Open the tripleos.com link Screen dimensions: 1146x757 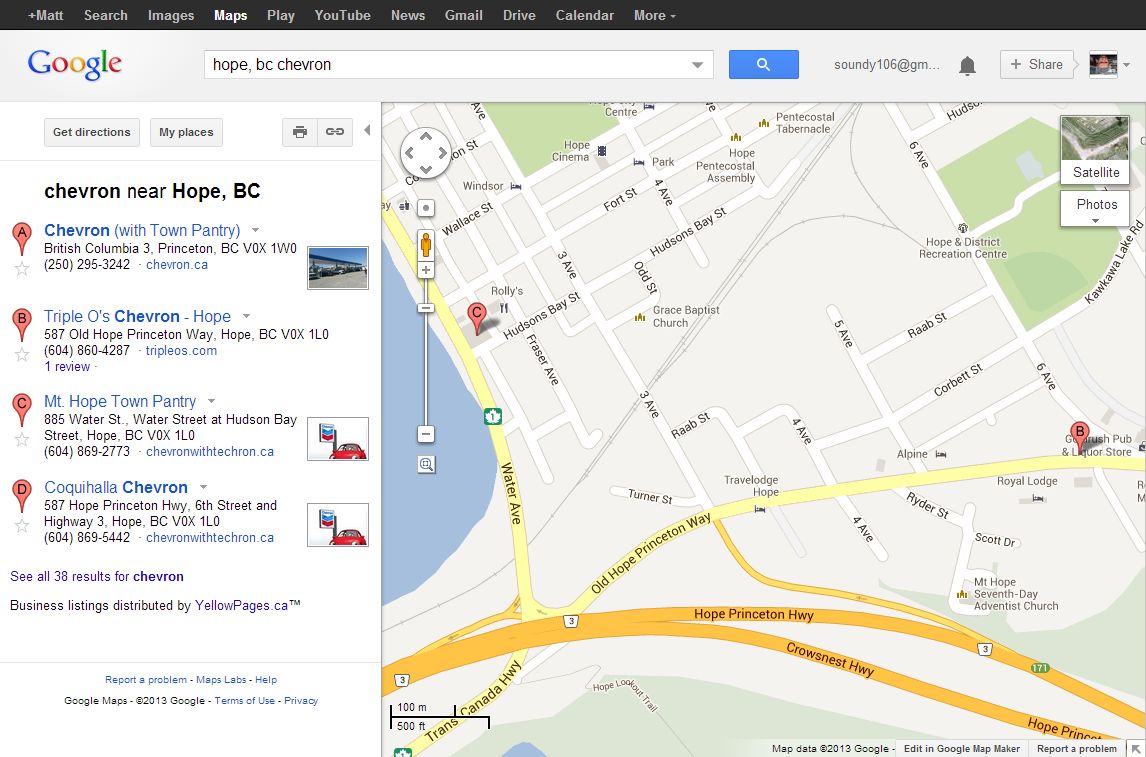pos(181,351)
